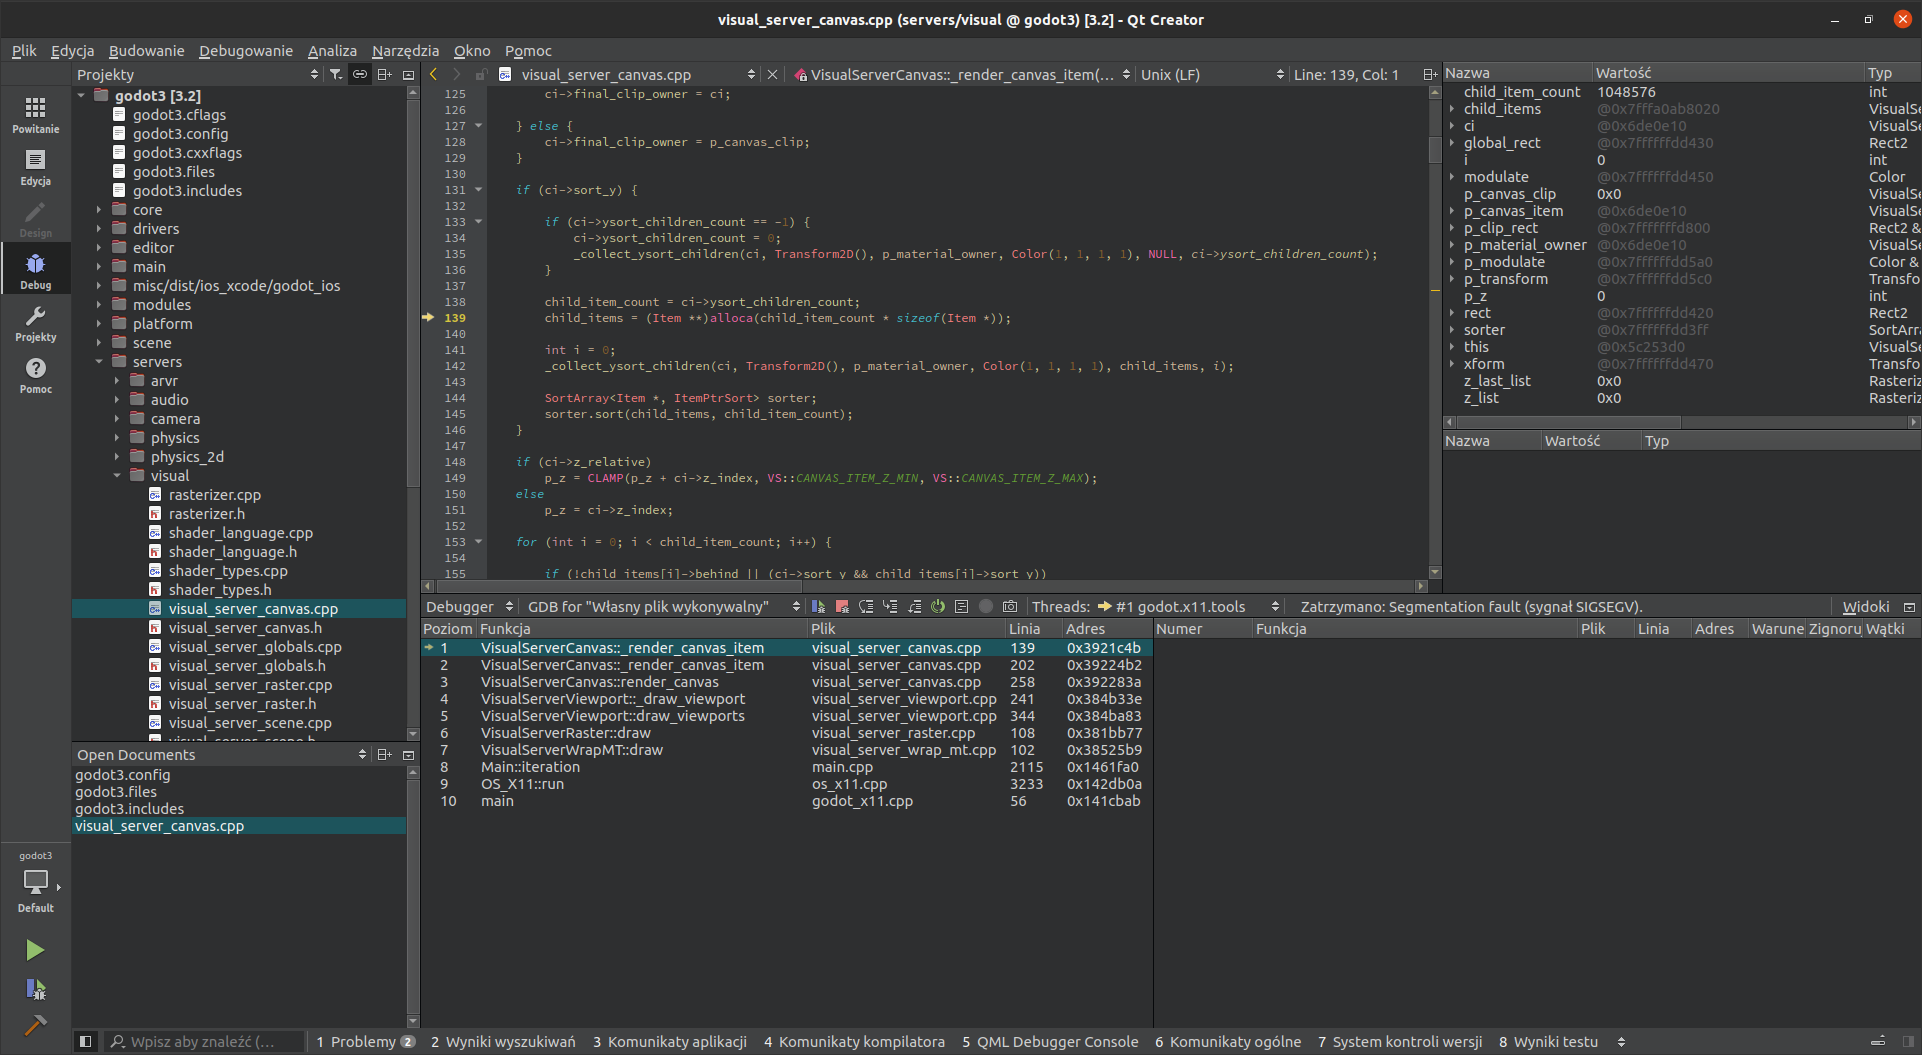Open the output panes chooser arrows after Wyniki testu
1922x1055 pixels.
coord(1621,1041)
